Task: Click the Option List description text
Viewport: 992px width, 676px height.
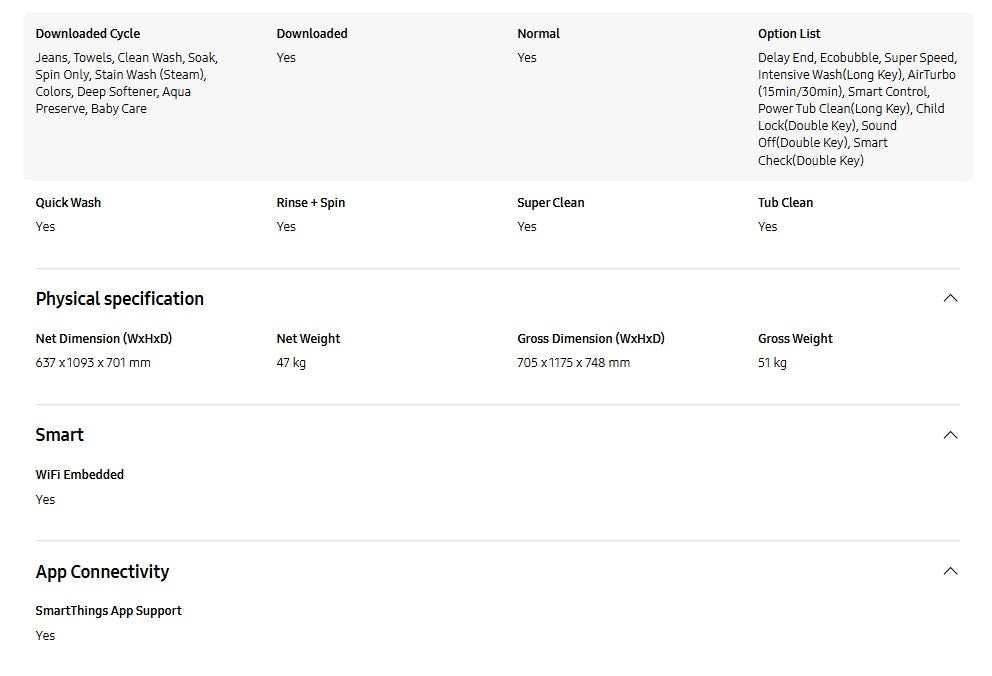Action: pos(856,109)
